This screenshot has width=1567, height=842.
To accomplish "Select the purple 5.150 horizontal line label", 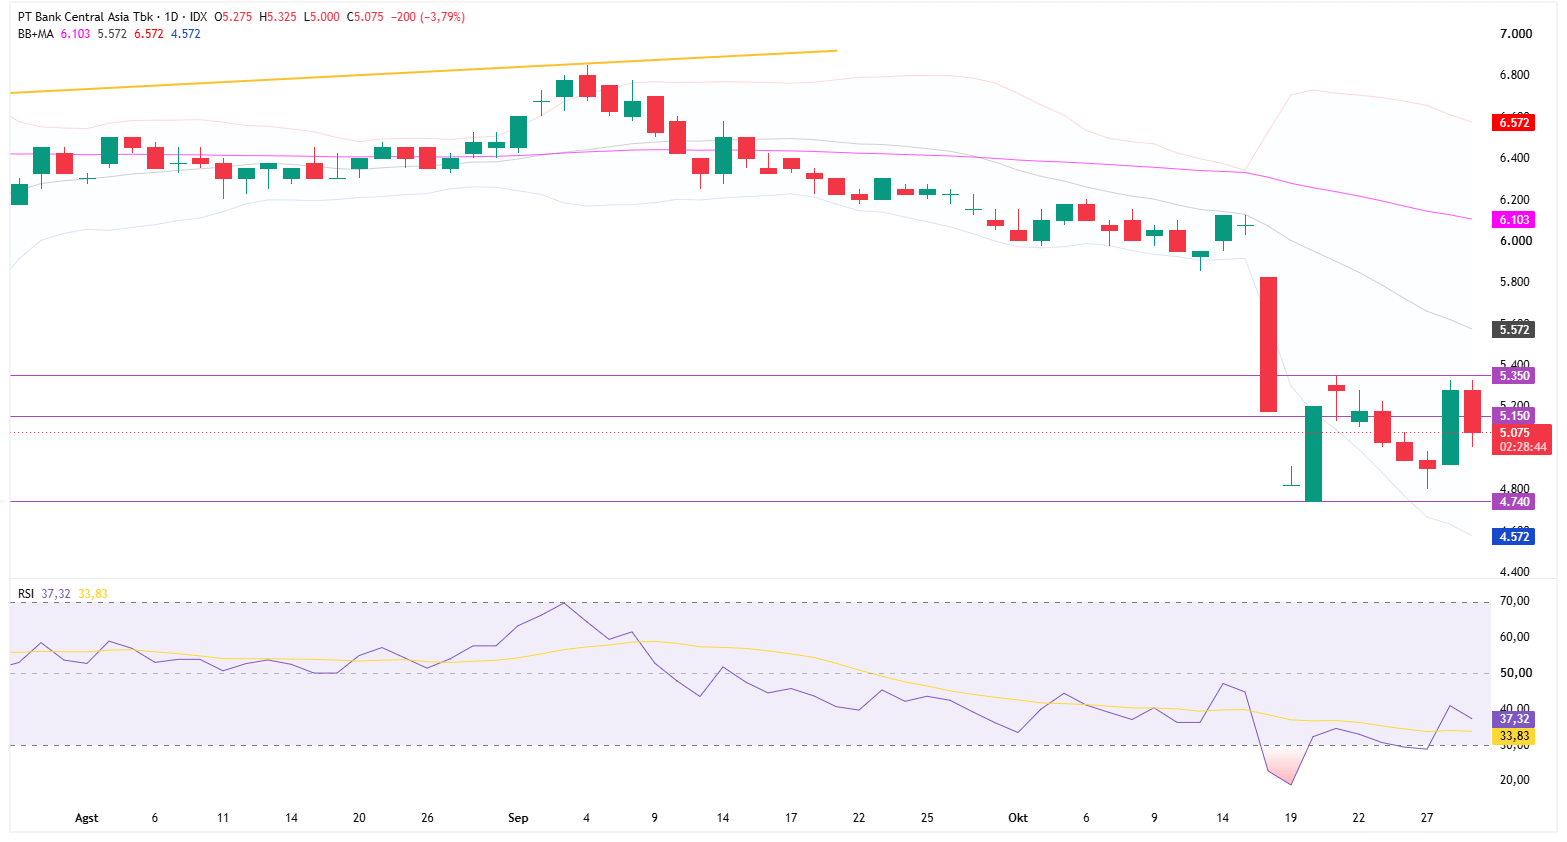I will (1514, 416).
